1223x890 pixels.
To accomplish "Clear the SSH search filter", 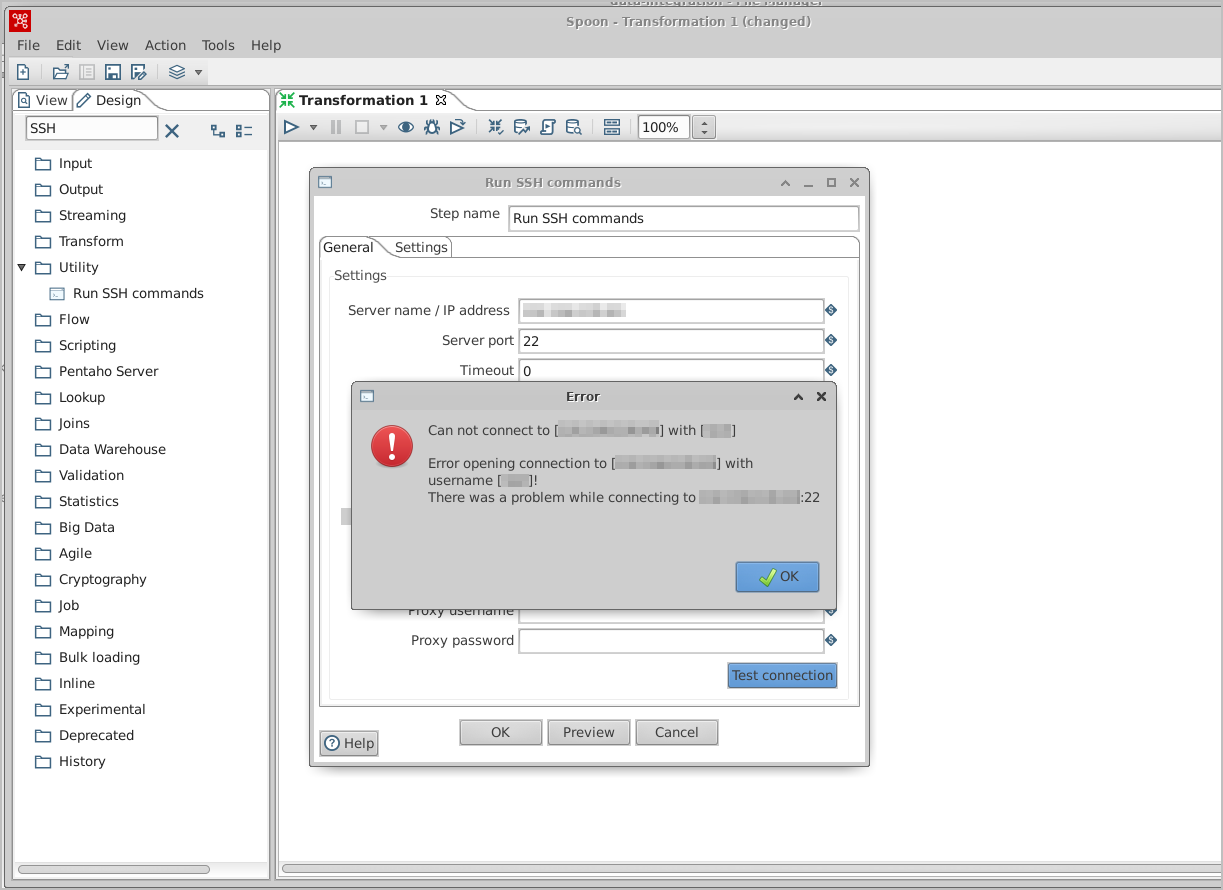I will tap(172, 130).
